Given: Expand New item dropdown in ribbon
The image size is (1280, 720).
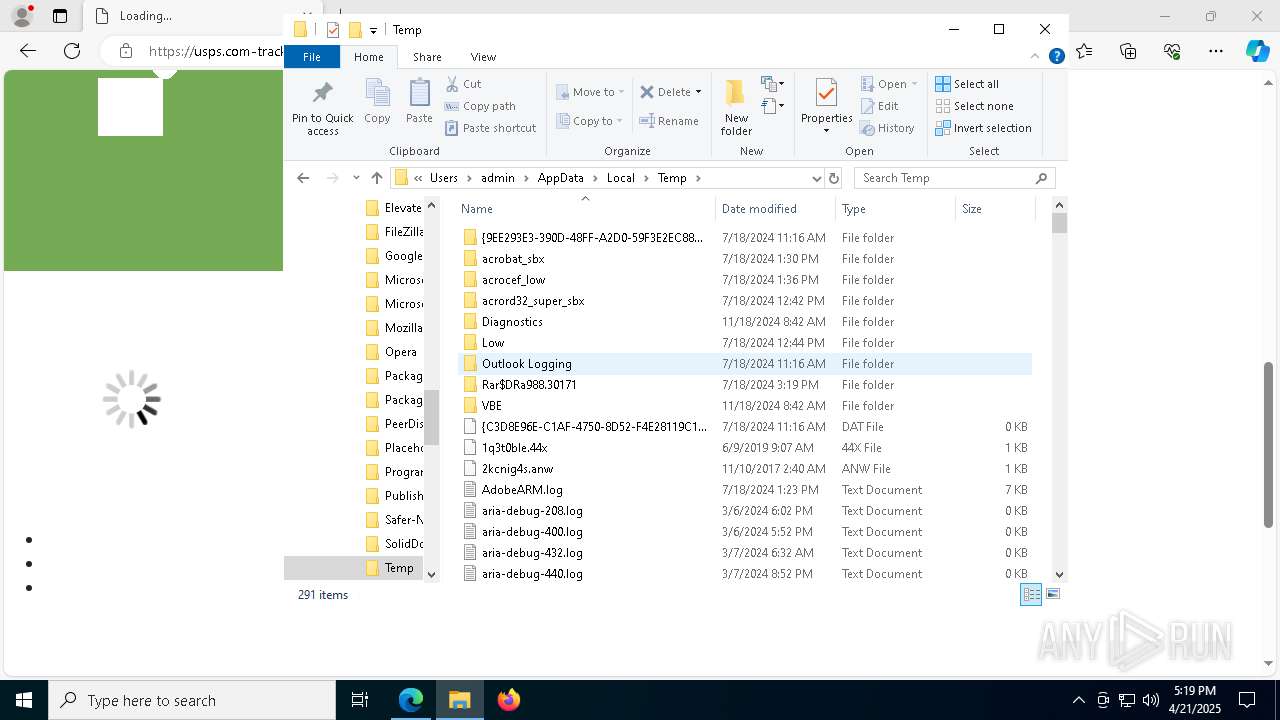Looking at the screenshot, I should point(772,84).
